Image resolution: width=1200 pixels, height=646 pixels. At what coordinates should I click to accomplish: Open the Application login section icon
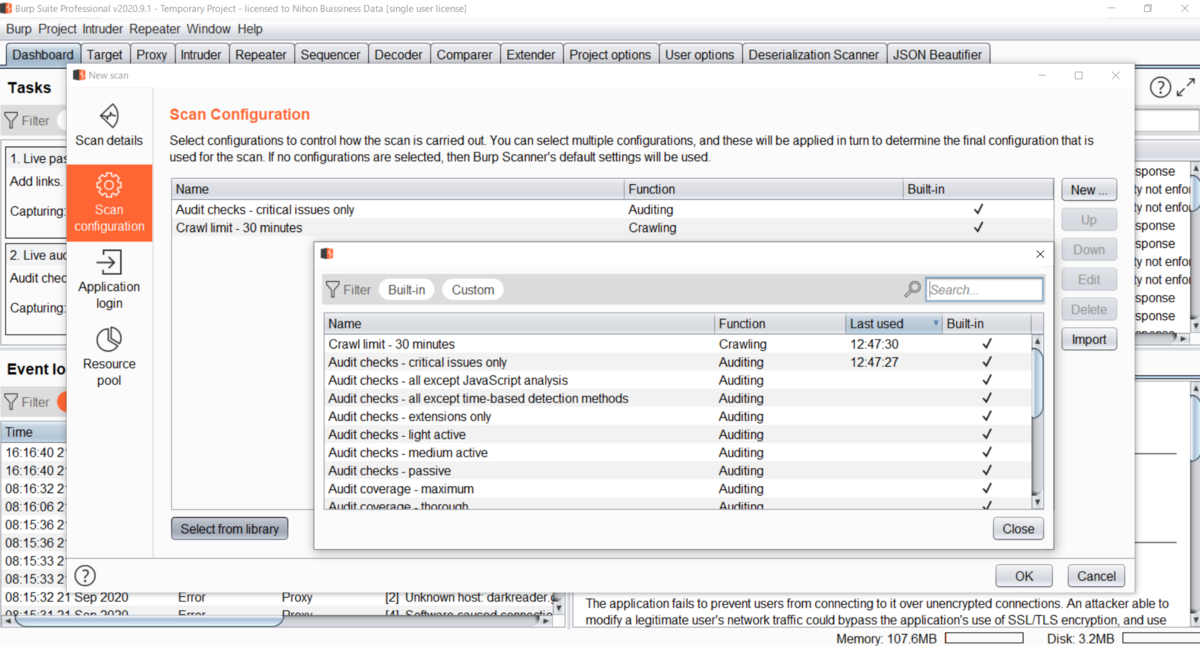[x=109, y=262]
